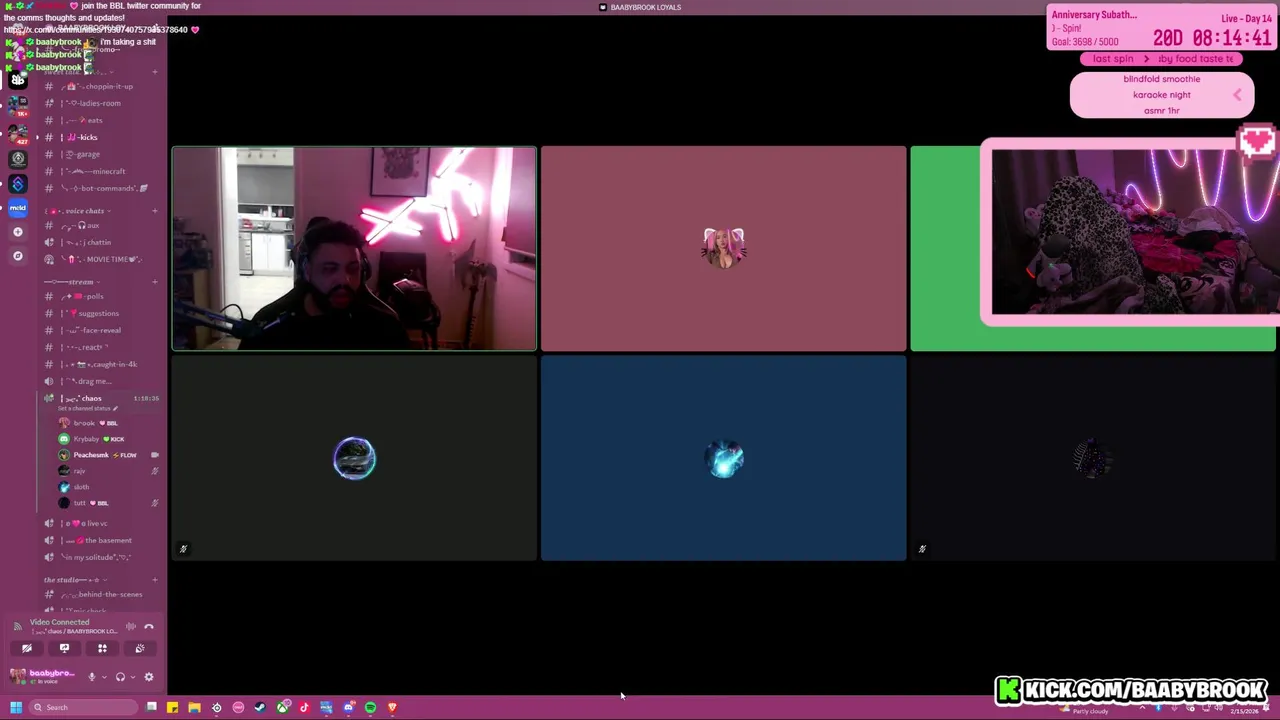Focus Peachesmk webcam video tile
This screenshot has width=1280, height=720.
pos(354,249)
